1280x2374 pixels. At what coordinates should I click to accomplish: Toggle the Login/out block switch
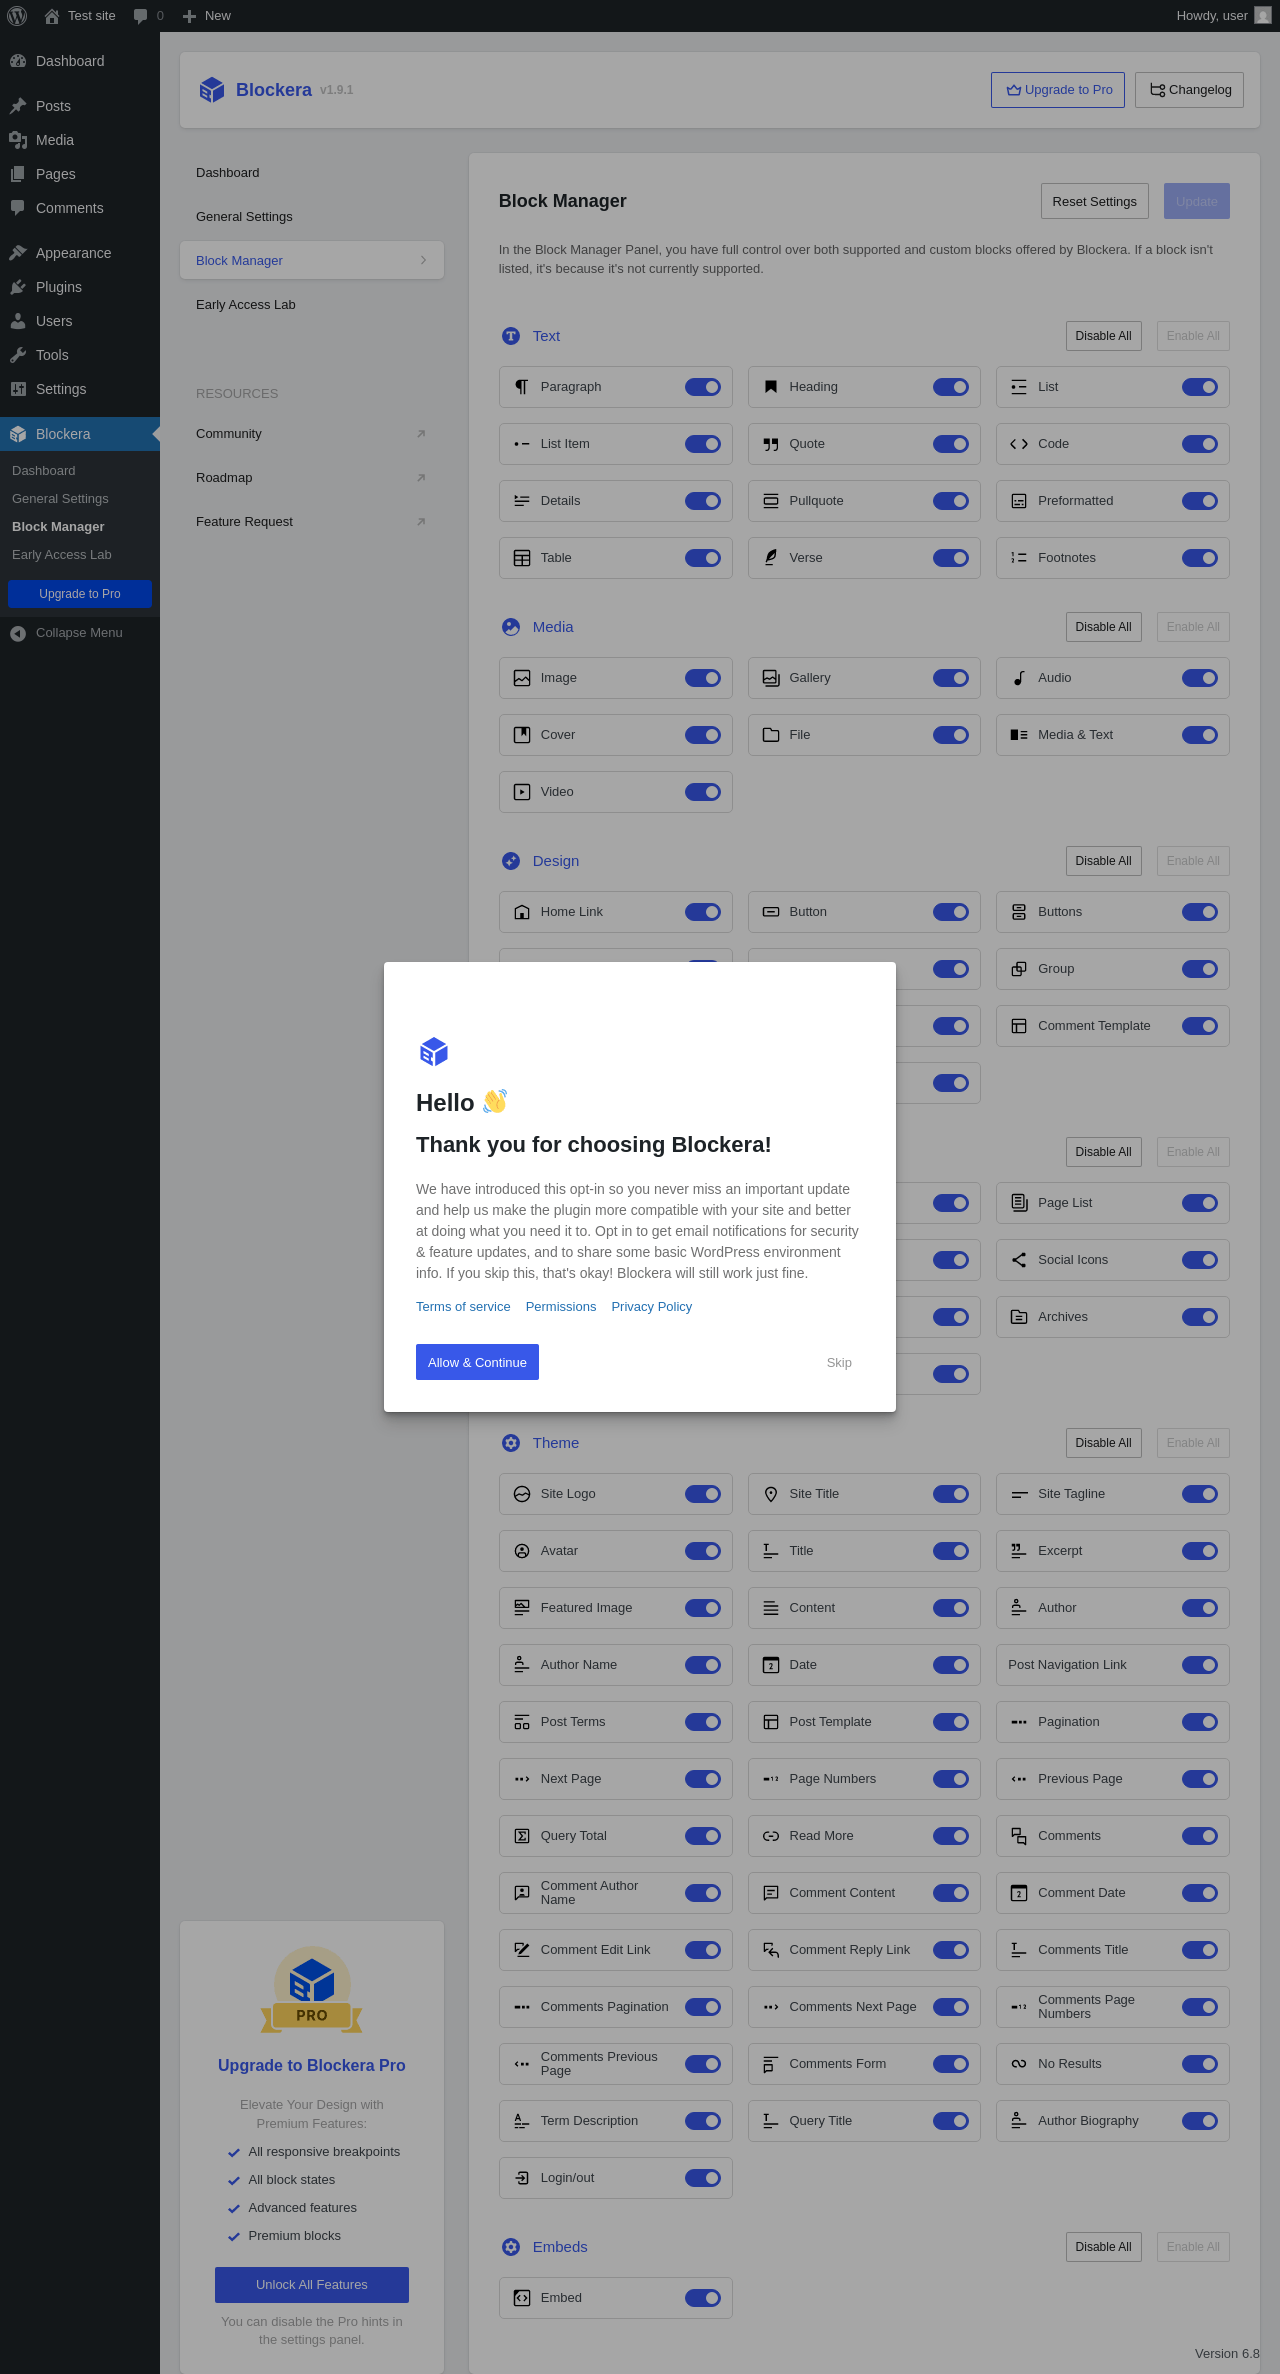pyautogui.click(x=703, y=2178)
